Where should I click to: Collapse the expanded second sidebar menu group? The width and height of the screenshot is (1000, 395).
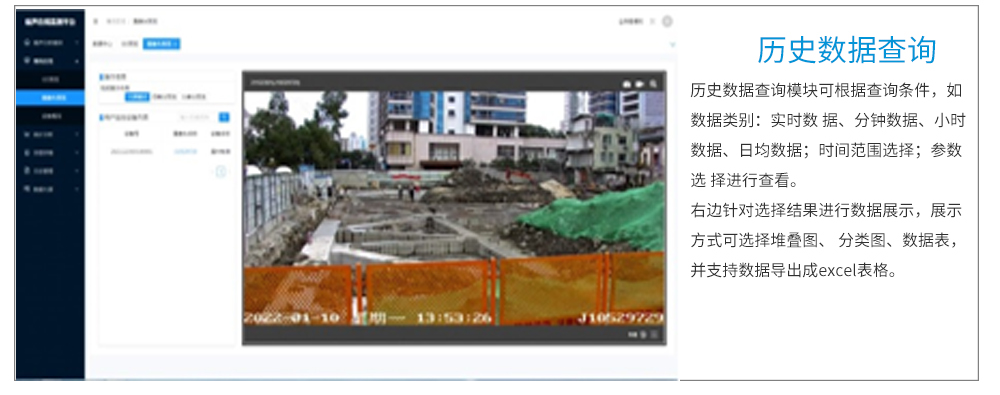(x=50, y=61)
